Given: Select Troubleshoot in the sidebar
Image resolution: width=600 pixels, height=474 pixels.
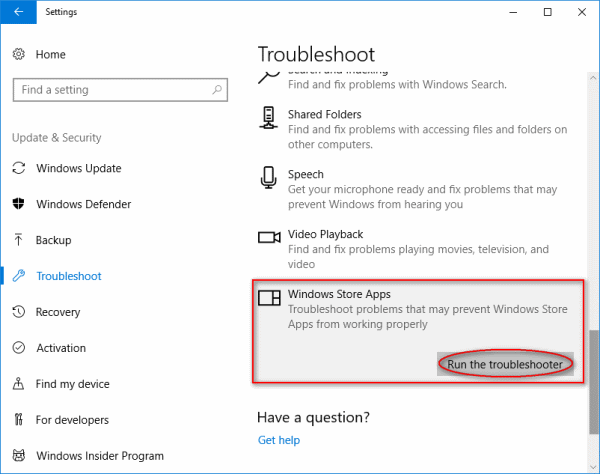Looking at the screenshot, I should [x=69, y=276].
